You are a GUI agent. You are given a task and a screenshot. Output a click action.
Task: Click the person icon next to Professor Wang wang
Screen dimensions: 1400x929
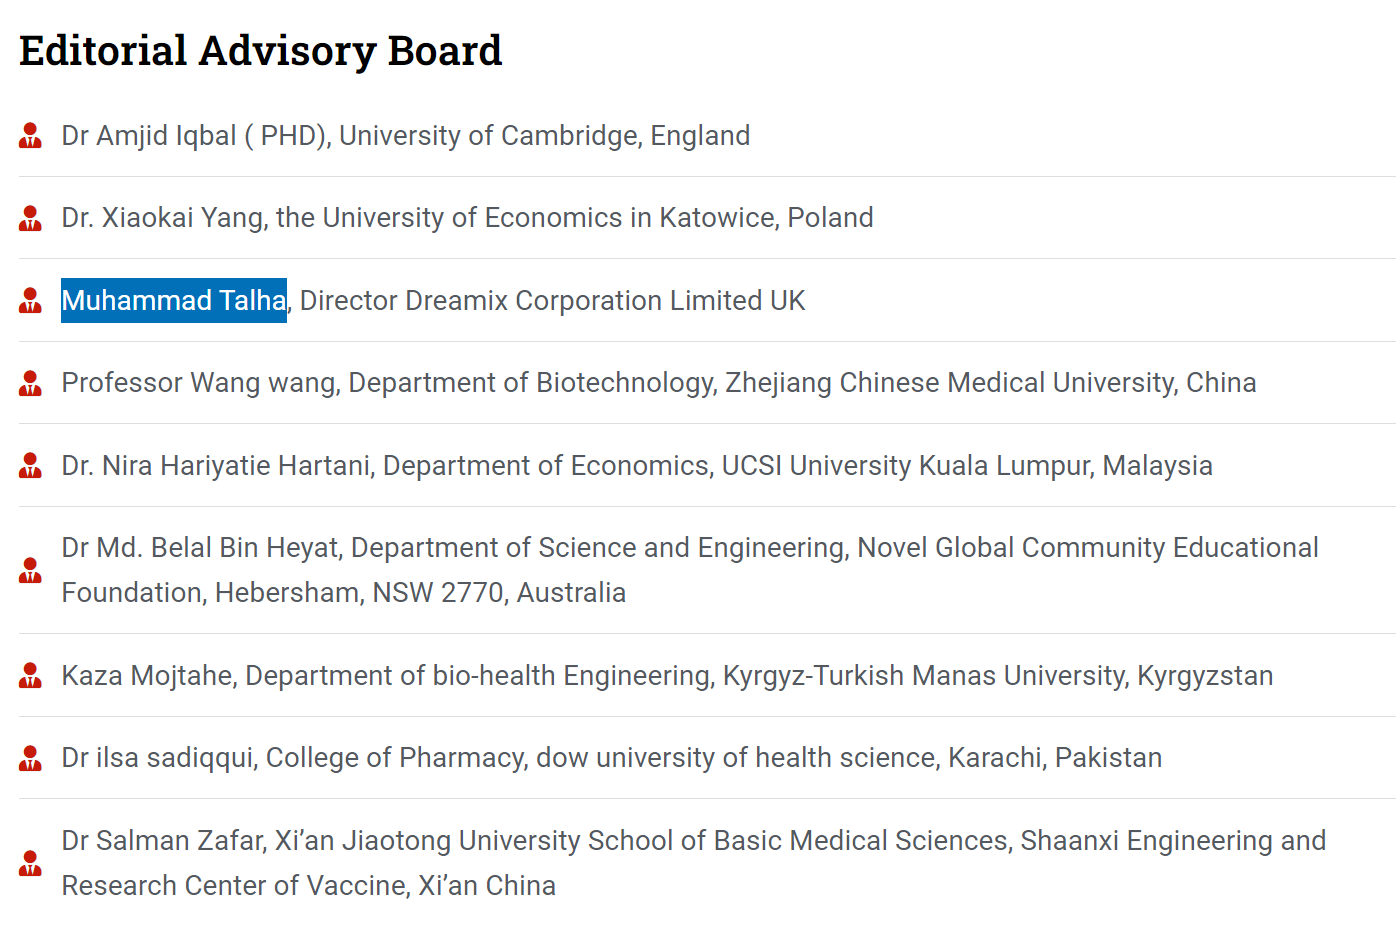tap(31, 383)
